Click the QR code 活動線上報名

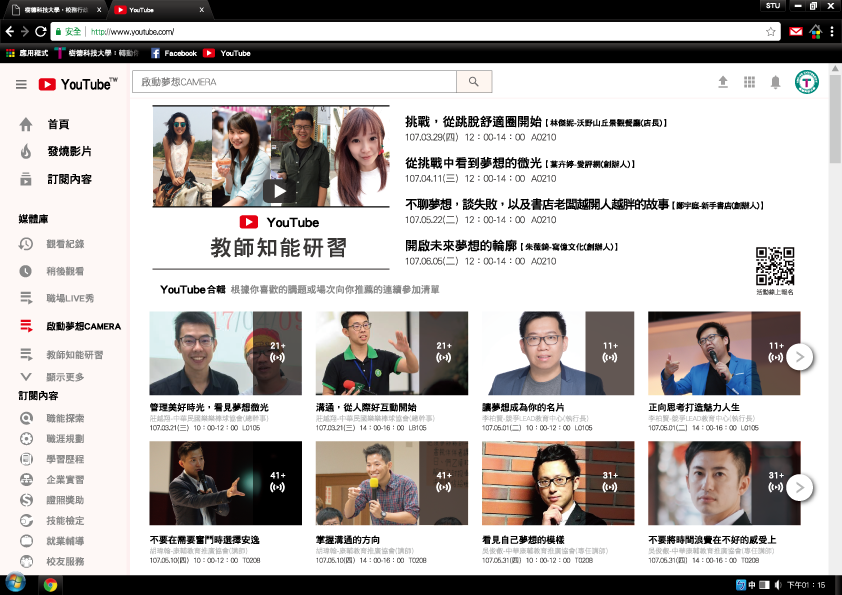click(x=775, y=266)
